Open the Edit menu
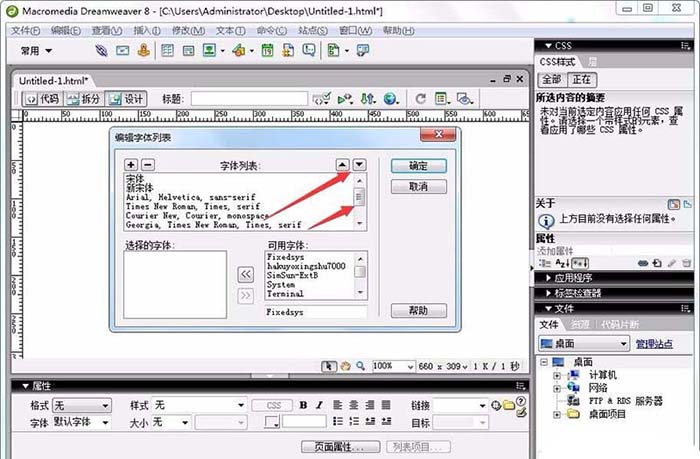700x459 pixels. [x=66, y=30]
